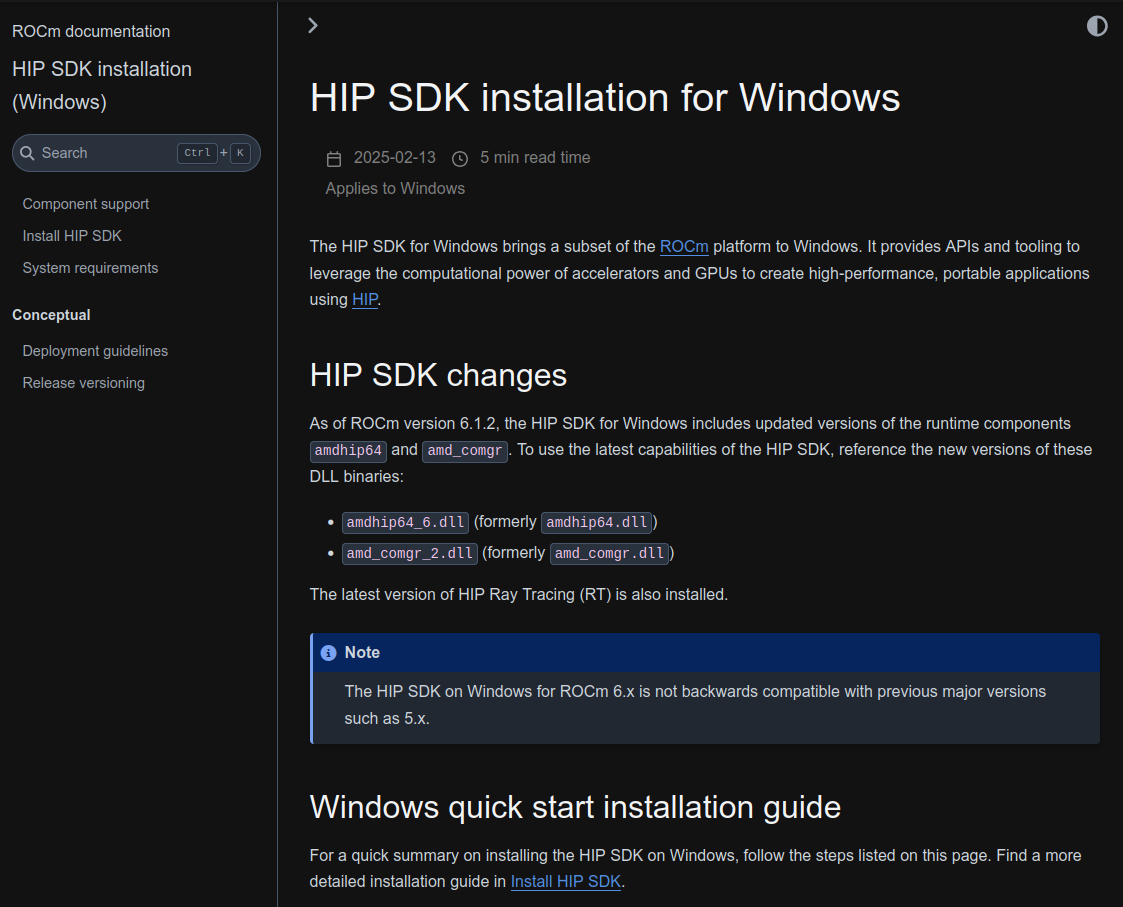The image size is (1123, 907).
Task: Click the HIP SDK changes heading
Action: tap(438, 375)
